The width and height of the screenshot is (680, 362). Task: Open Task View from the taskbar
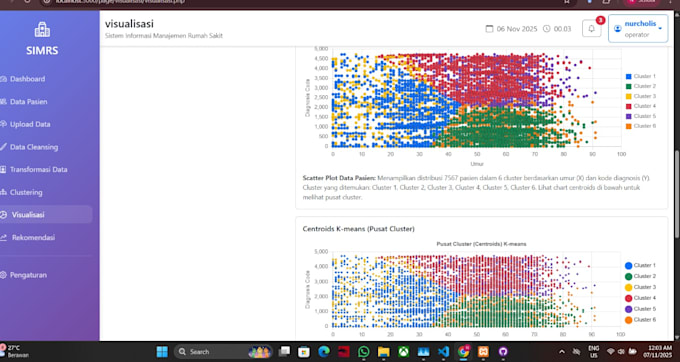point(284,352)
